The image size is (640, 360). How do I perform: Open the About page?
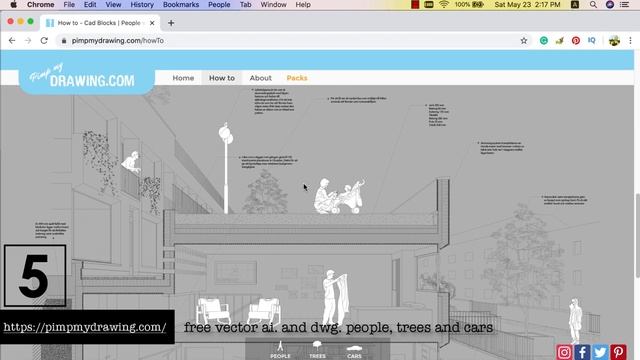260,78
